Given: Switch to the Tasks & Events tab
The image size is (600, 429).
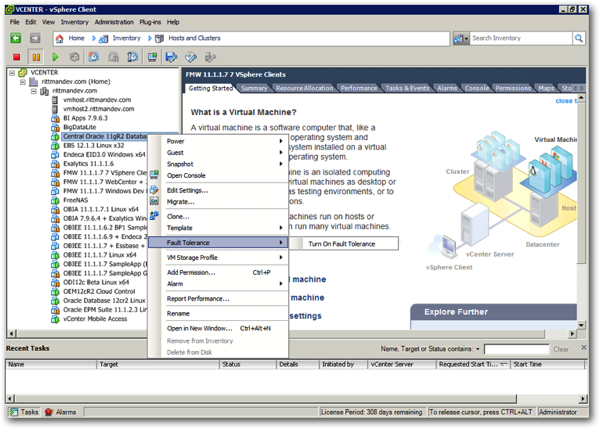Looking at the screenshot, I should [x=407, y=88].
